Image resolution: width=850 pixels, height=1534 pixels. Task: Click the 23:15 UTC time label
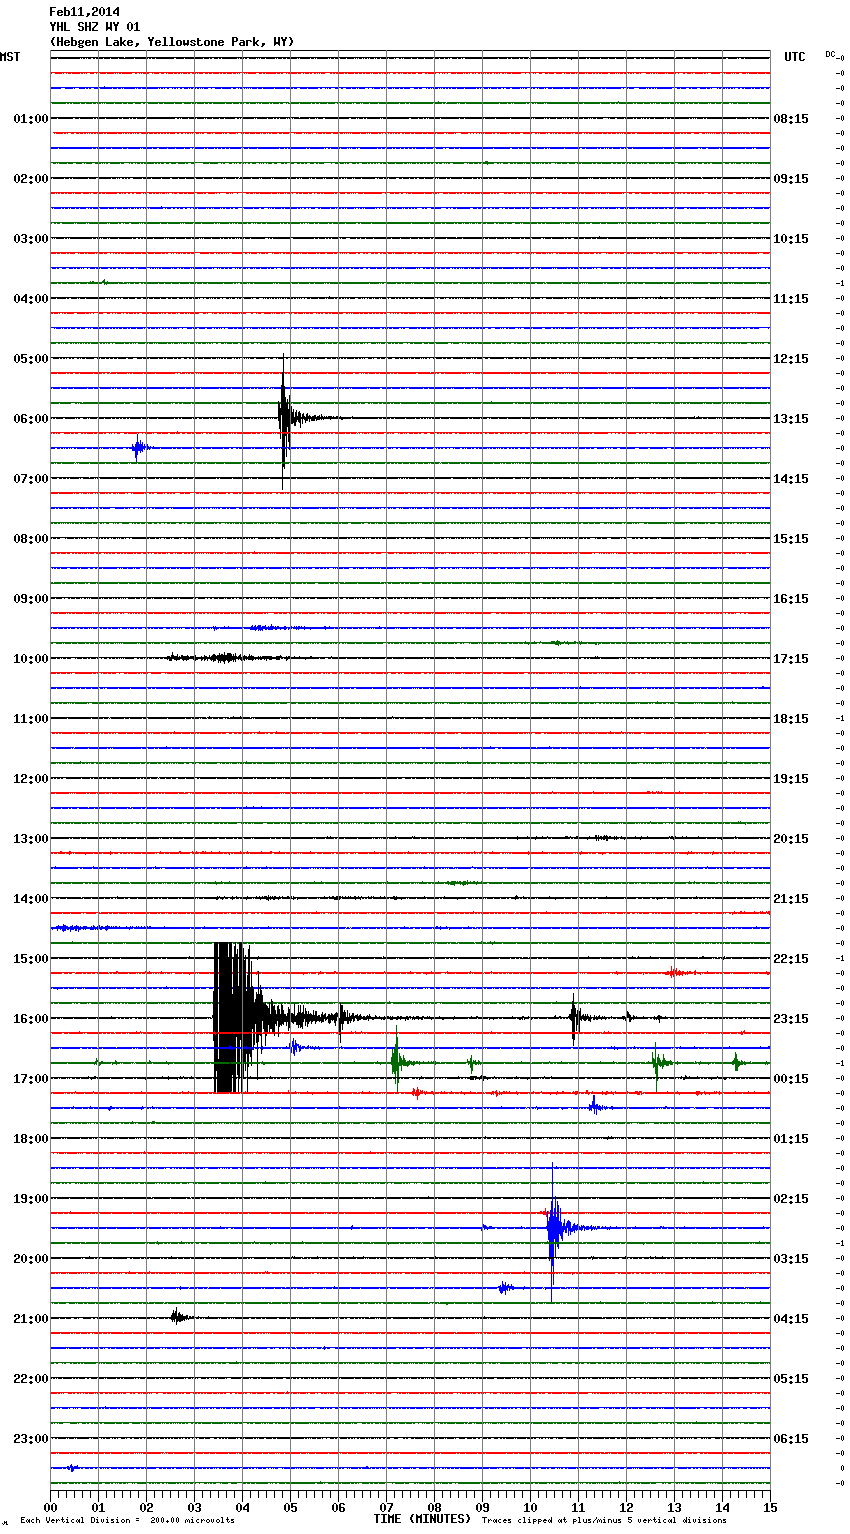click(791, 1019)
